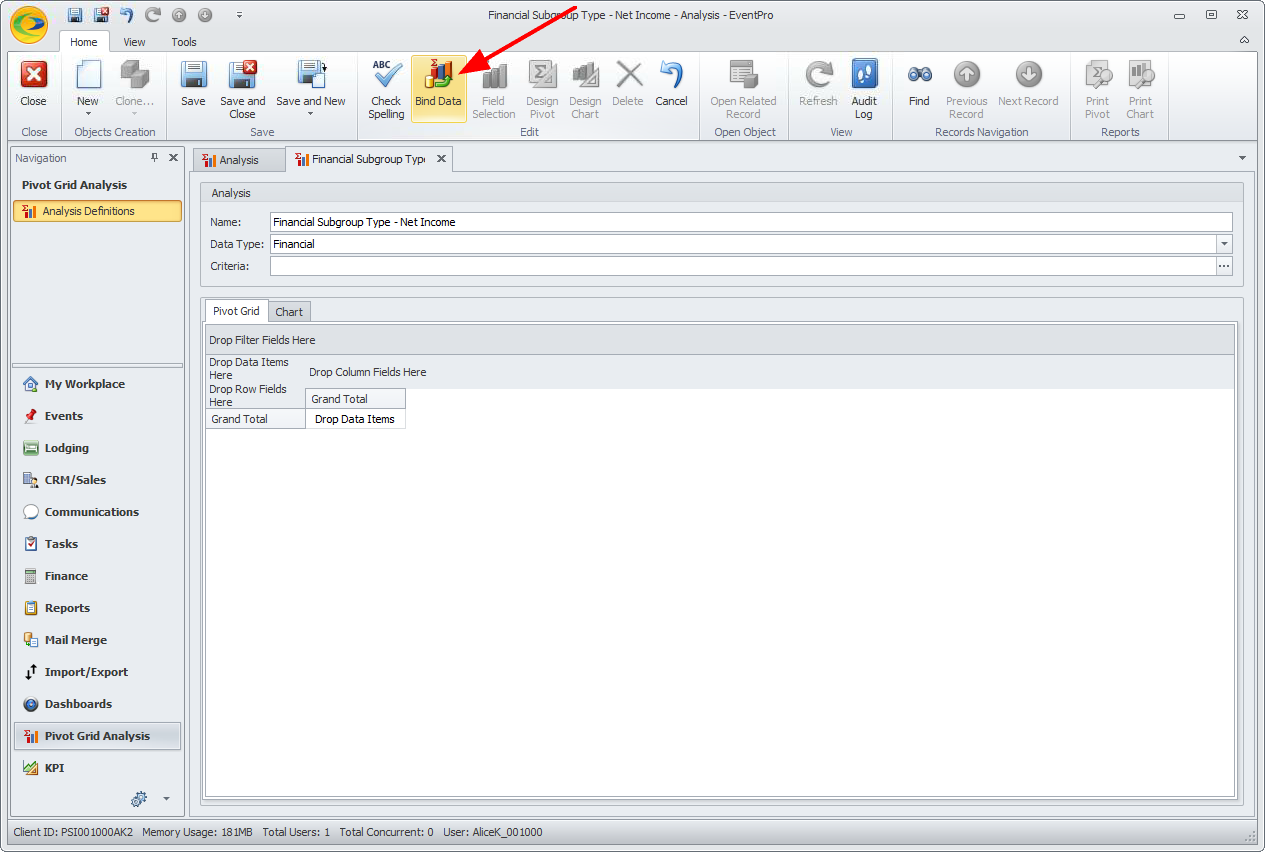This screenshot has width=1265, height=852.
Task: Switch to the Home ribbon tab
Action: 84,42
